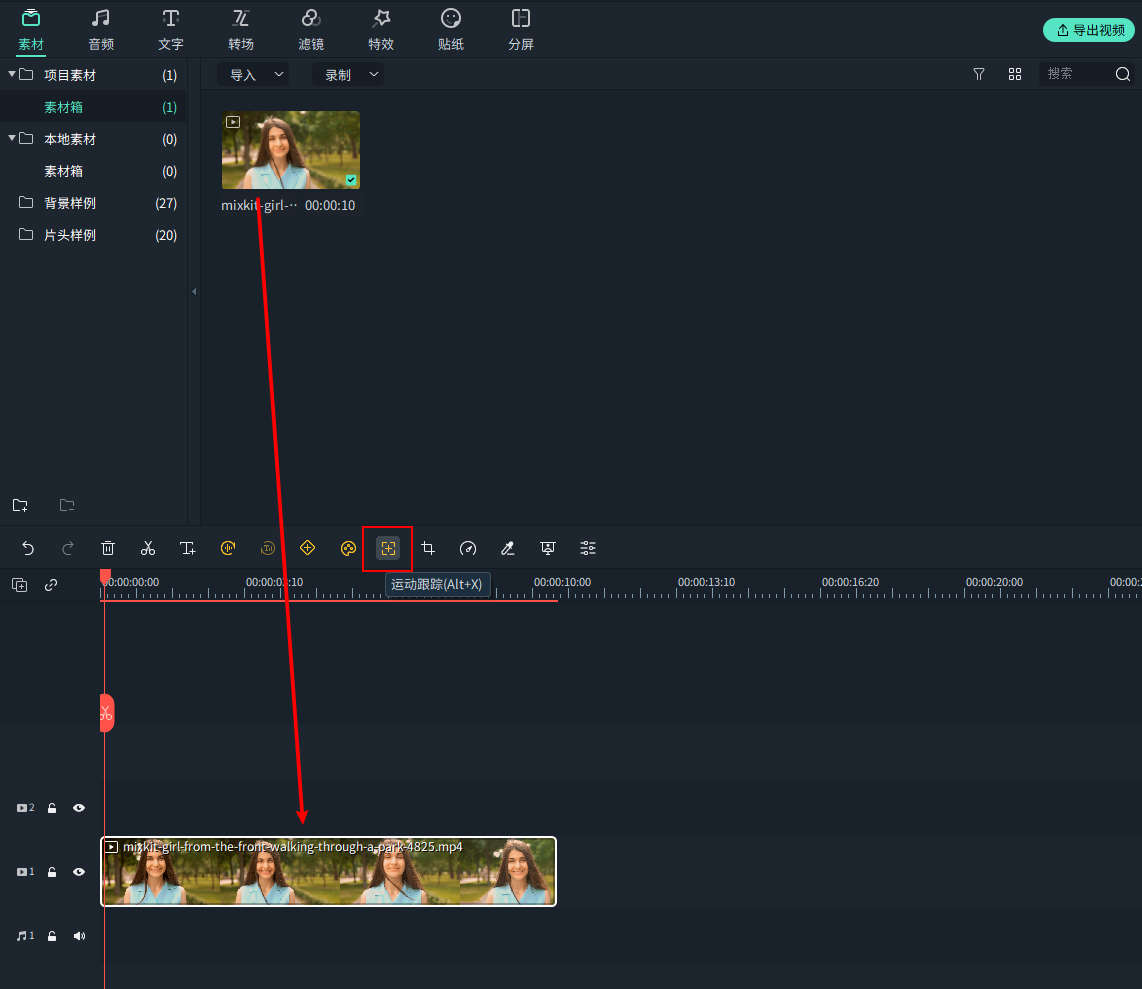
Task: Hide video track 1 with eye icon
Action: click(x=79, y=872)
